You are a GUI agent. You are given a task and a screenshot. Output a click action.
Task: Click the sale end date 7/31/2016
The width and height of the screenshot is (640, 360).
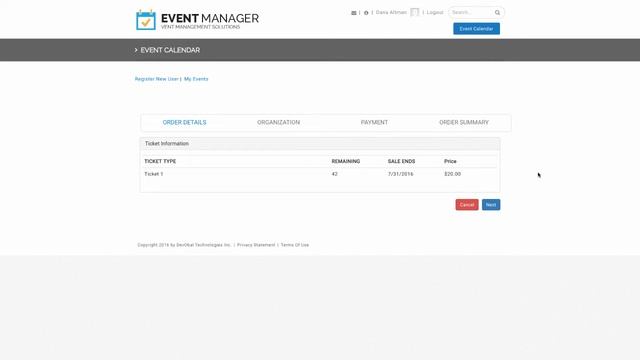(x=400, y=174)
